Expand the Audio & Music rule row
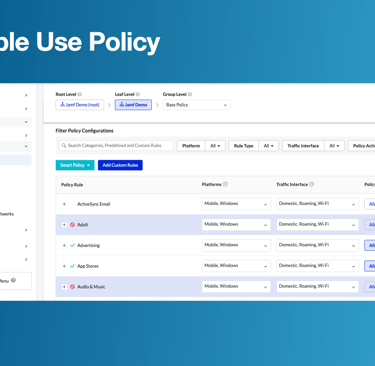This screenshot has height=366, width=375. coord(64,287)
